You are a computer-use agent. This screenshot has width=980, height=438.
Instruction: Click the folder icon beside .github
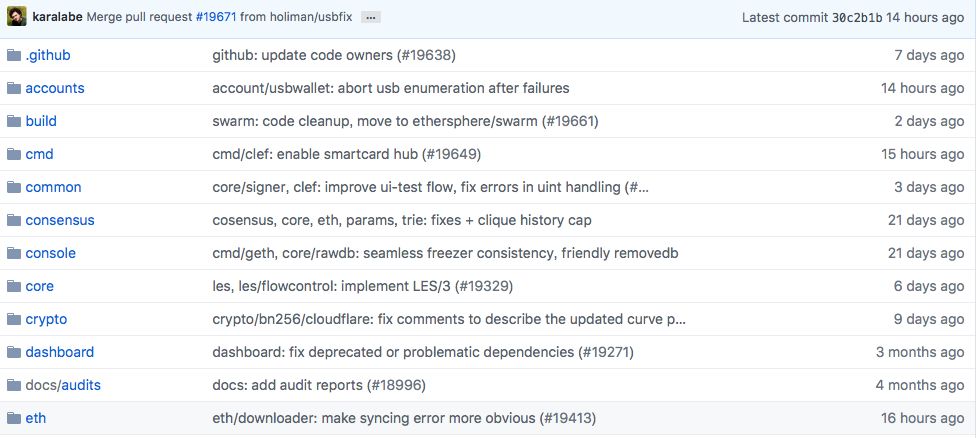click(14, 55)
